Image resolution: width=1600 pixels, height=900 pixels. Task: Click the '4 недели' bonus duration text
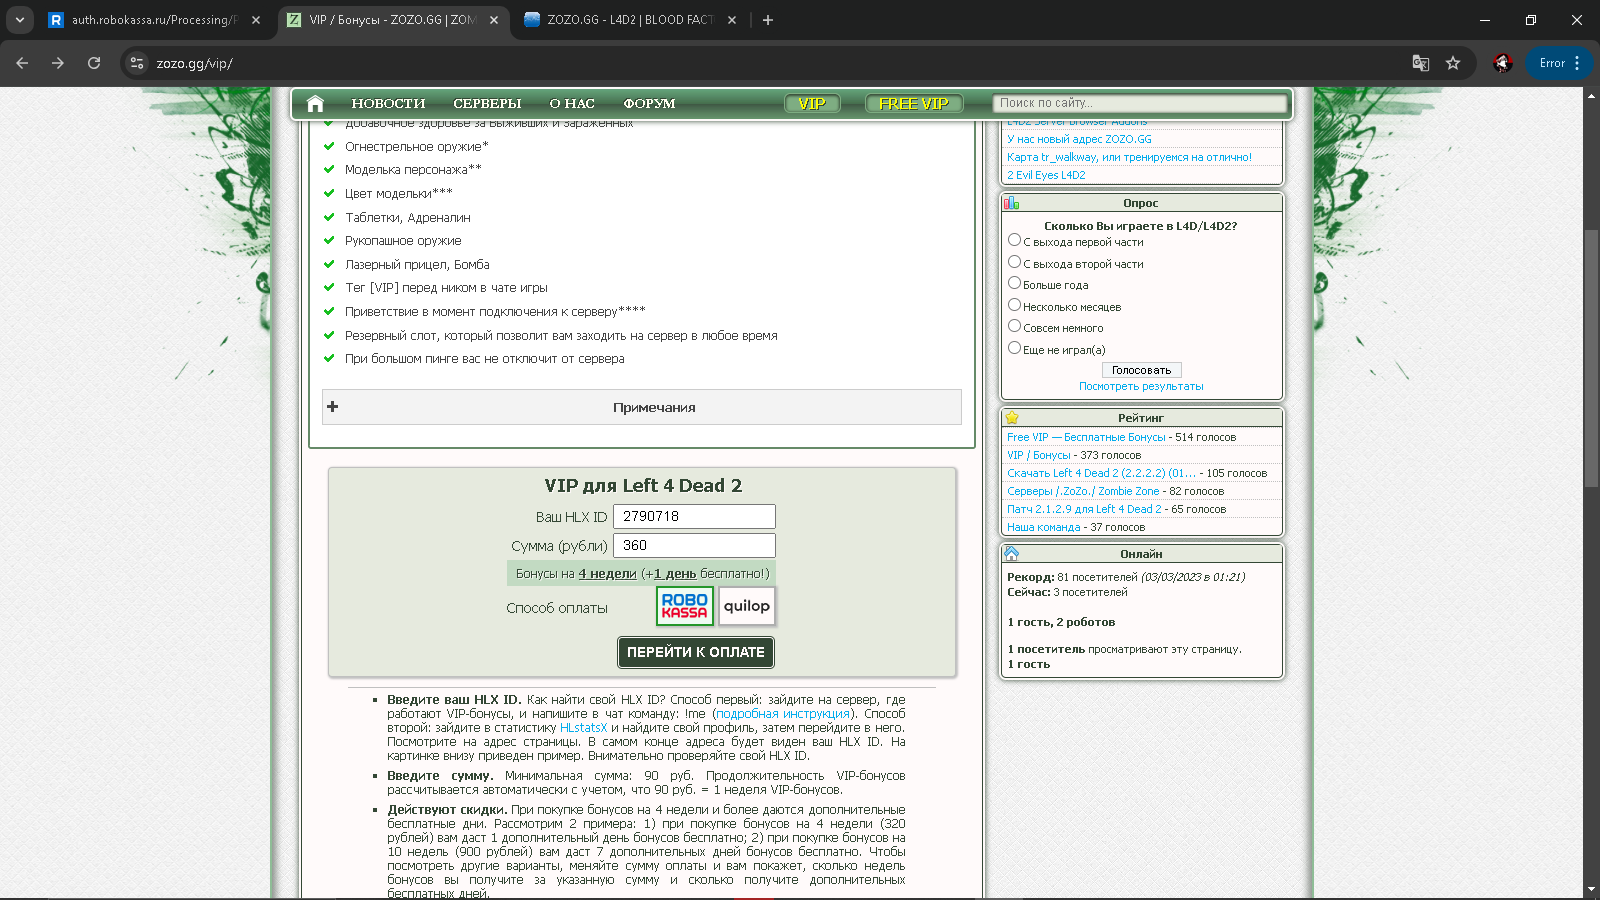click(607, 573)
